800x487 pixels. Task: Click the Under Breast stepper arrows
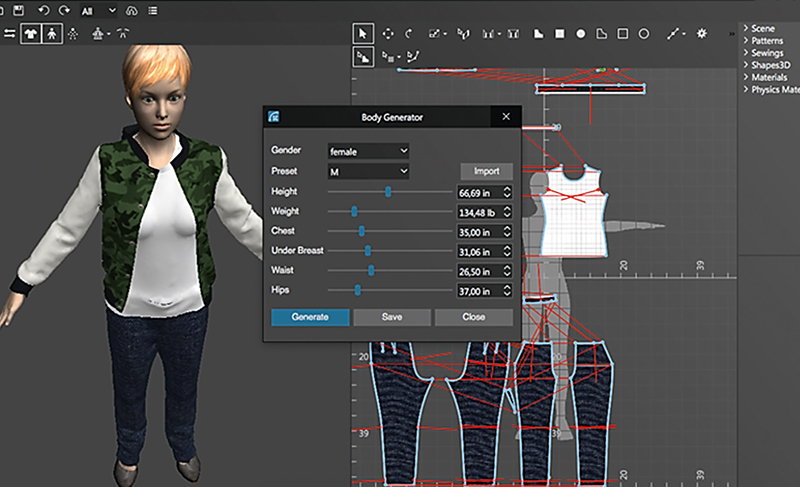click(507, 251)
